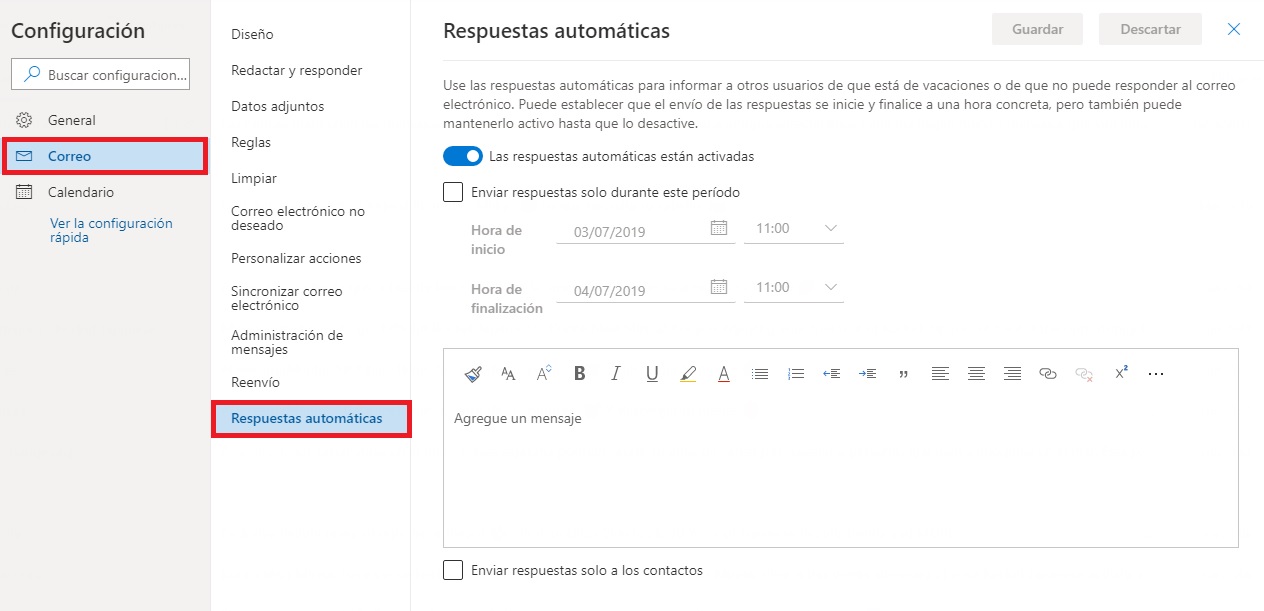Apply superscript formatting
This screenshot has height=611, width=1264.
tap(1120, 373)
